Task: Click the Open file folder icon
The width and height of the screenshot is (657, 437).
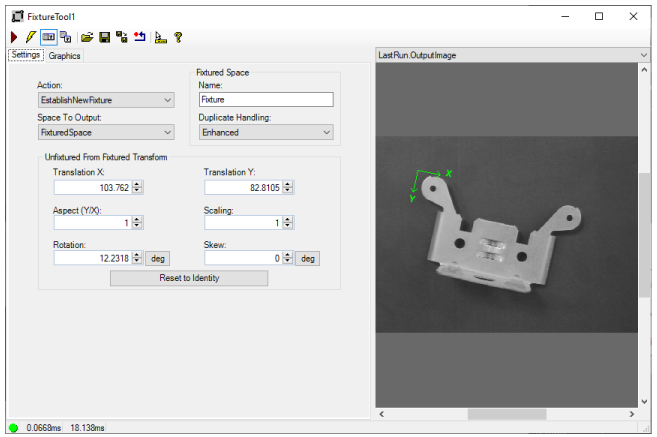Action: tap(87, 37)
